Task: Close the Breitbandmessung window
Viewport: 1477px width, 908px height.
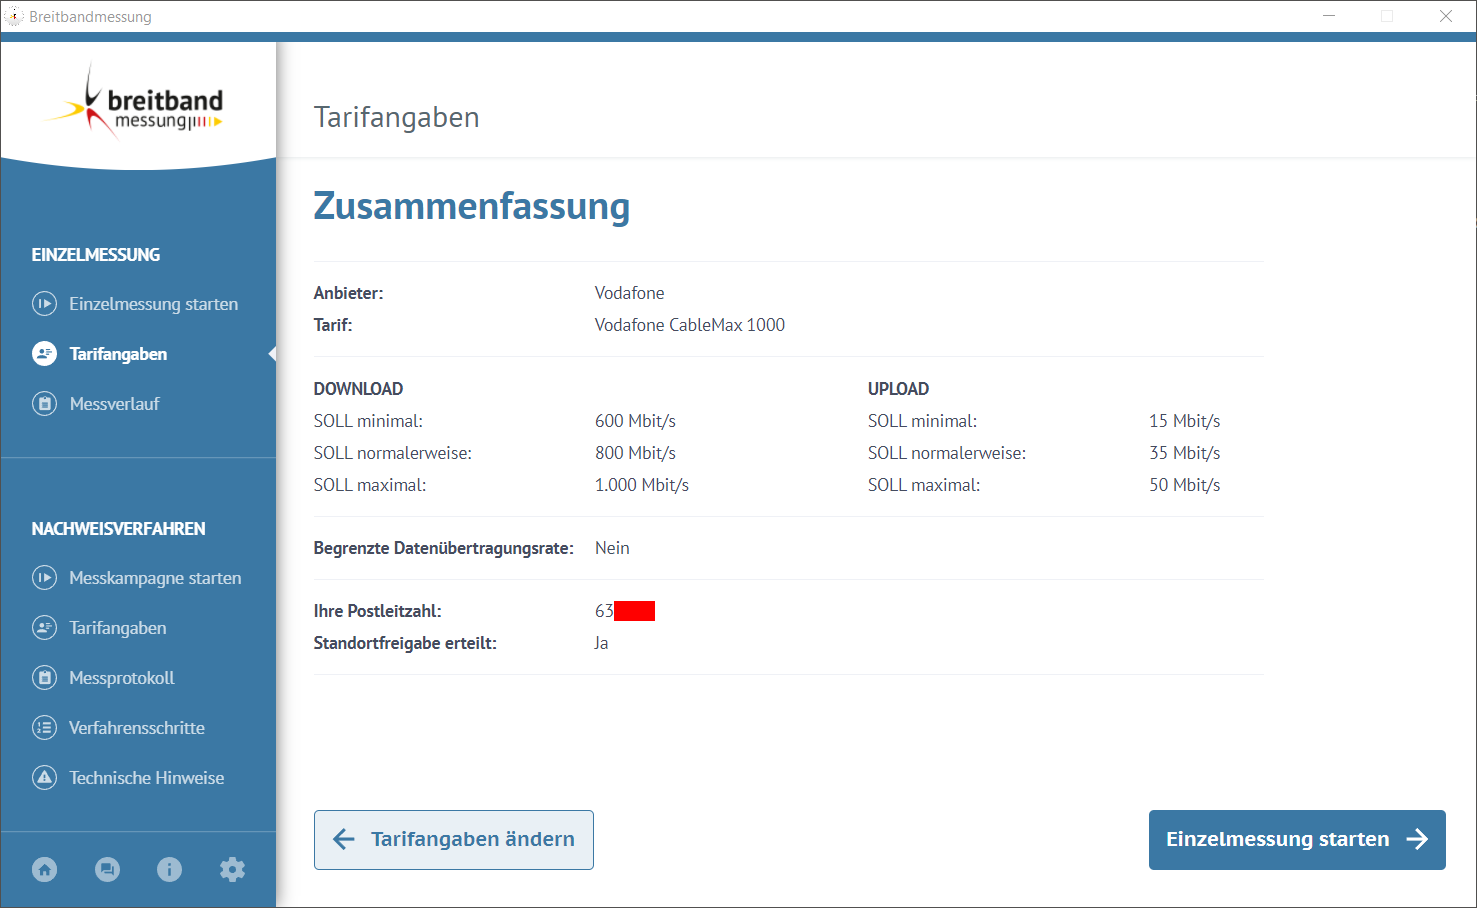Action: [1446, 16]
